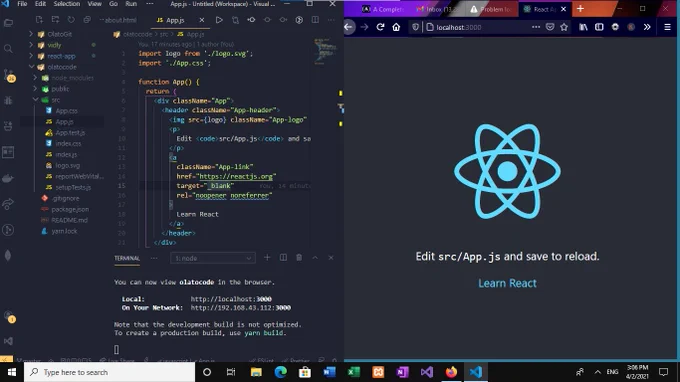Open the View menu

point(95,4)
